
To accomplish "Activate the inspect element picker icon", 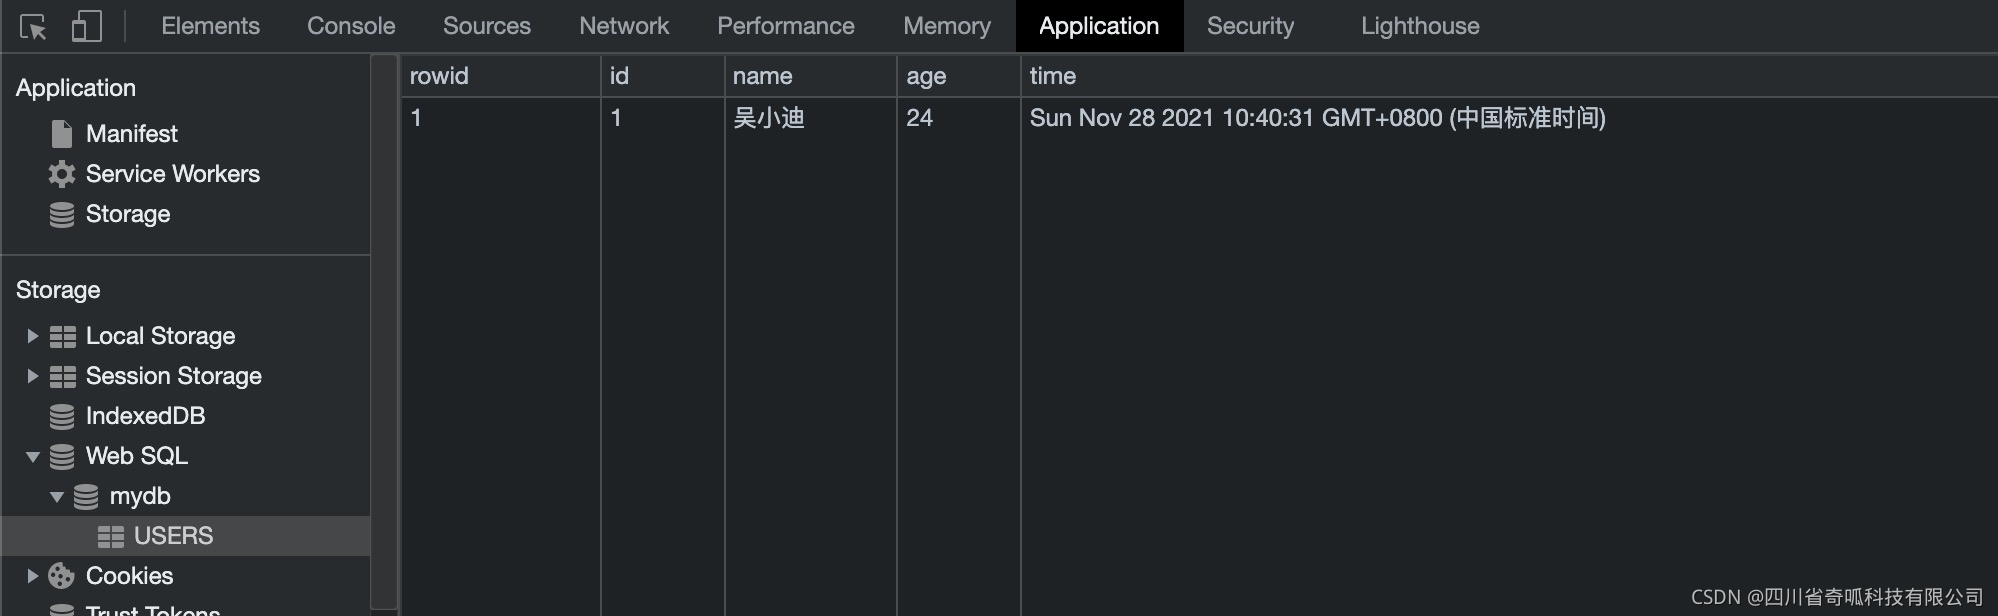I will click(x=33, y=27).
